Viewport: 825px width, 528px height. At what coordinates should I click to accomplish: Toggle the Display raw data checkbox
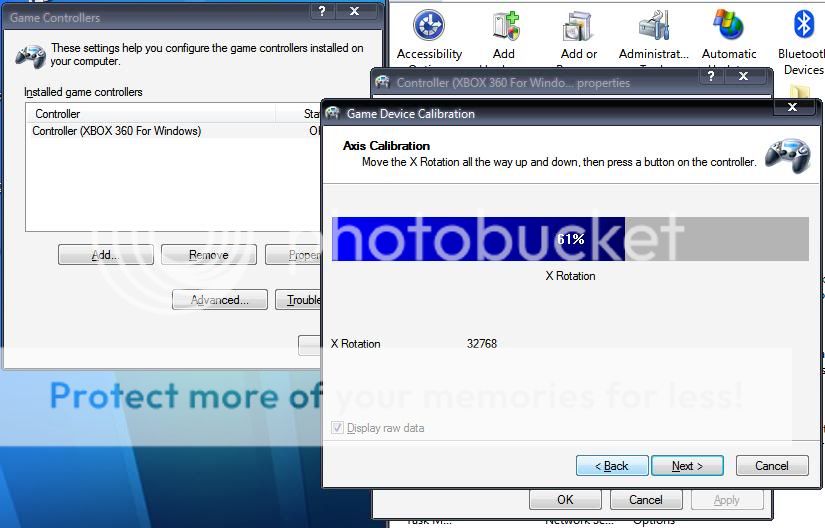(337, 428)
